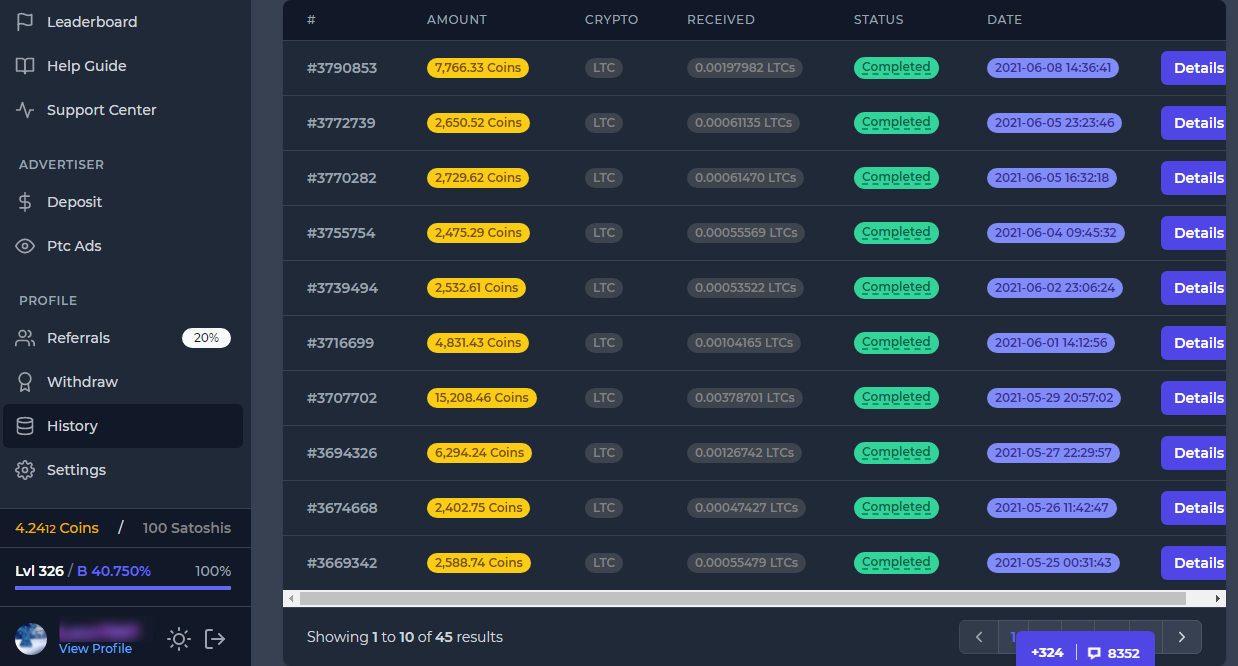Viewport: 1238px width, 666px height.
Task: Open Details for withdrawal #3755754
Action: (1195, 233)
